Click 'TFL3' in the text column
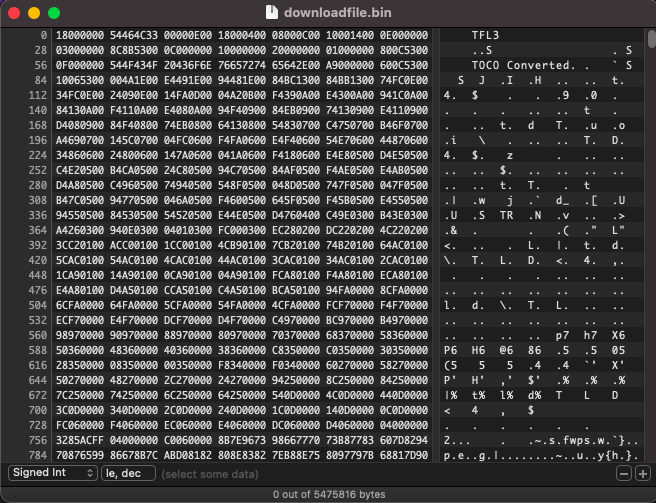656x503 pixels. [485, 35]
